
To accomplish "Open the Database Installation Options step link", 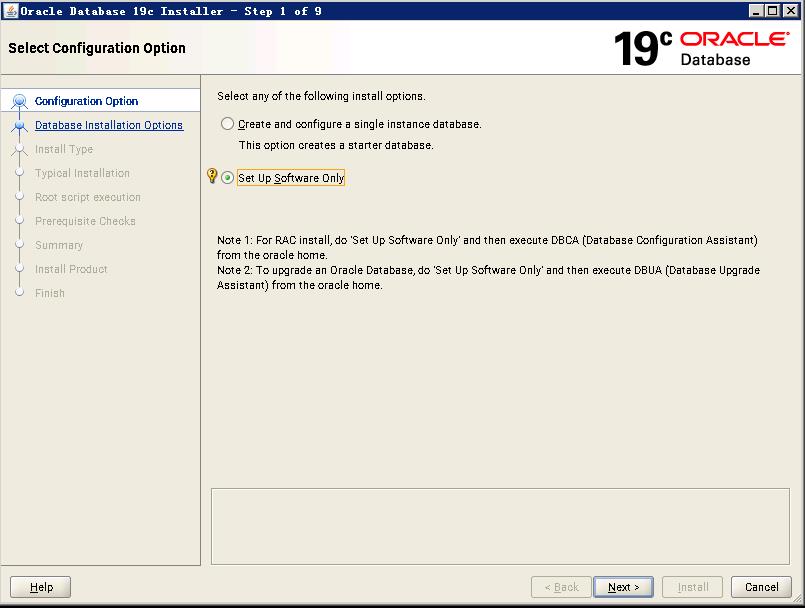I will click(x=109, y=125).
